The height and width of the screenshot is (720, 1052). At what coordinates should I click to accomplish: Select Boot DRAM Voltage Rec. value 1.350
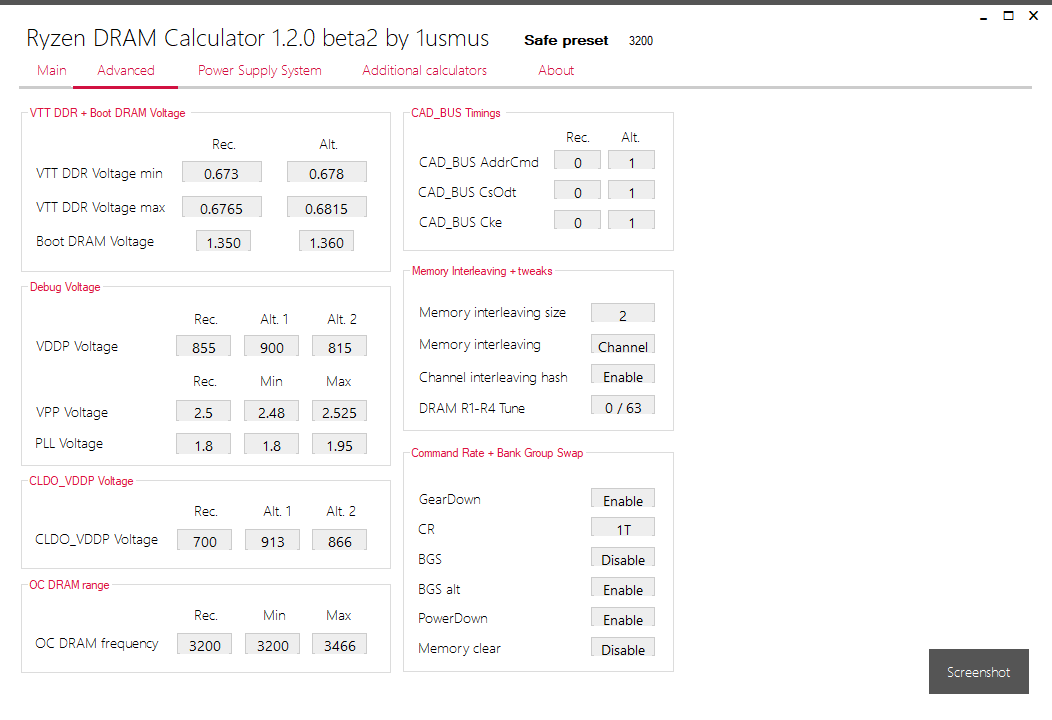point(223,242)
